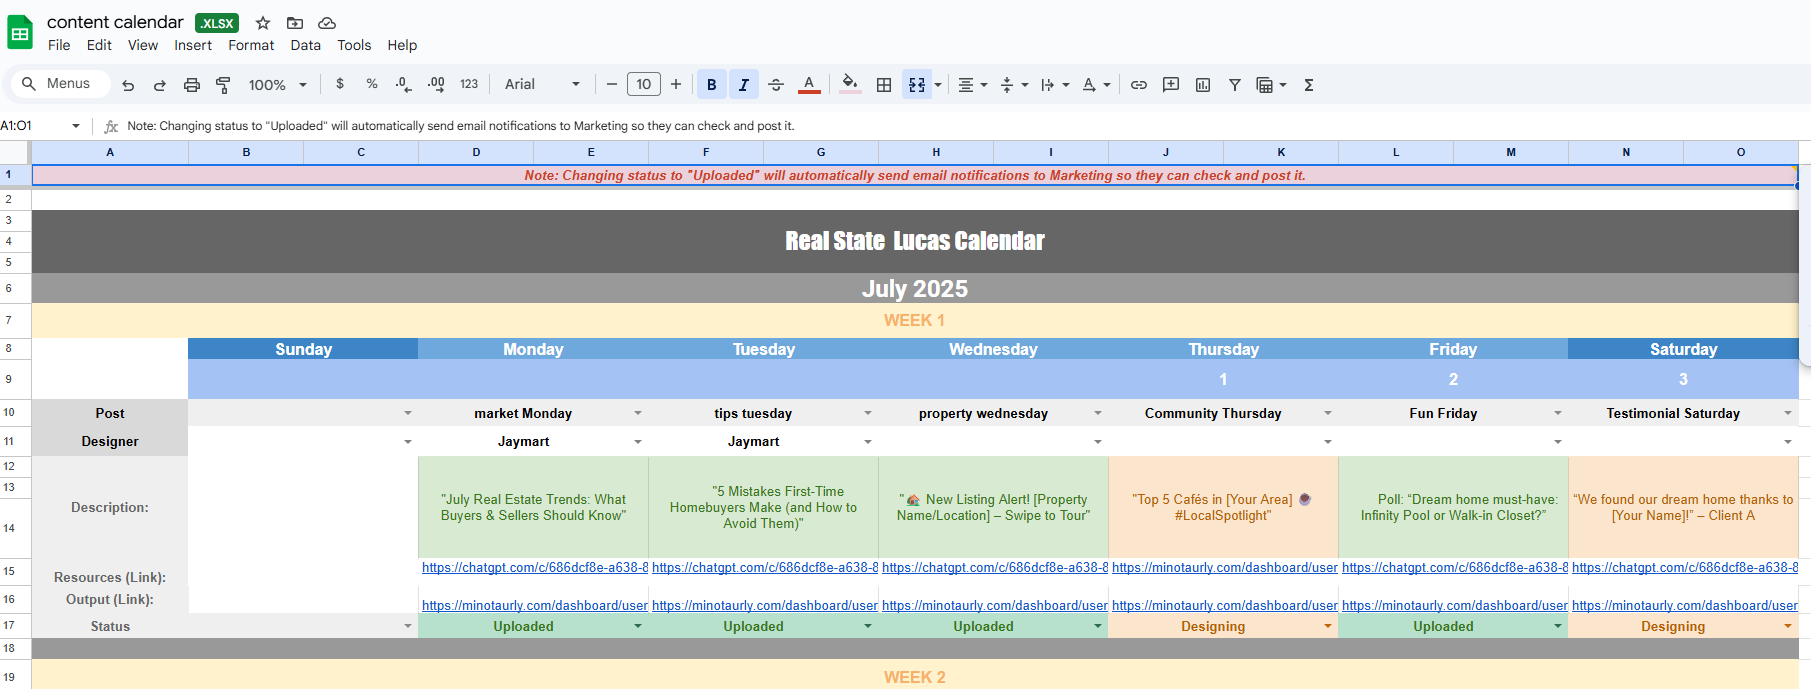Click the Move to folder icon
This screenshot has width=1811, height=689.
coord(295,23)
